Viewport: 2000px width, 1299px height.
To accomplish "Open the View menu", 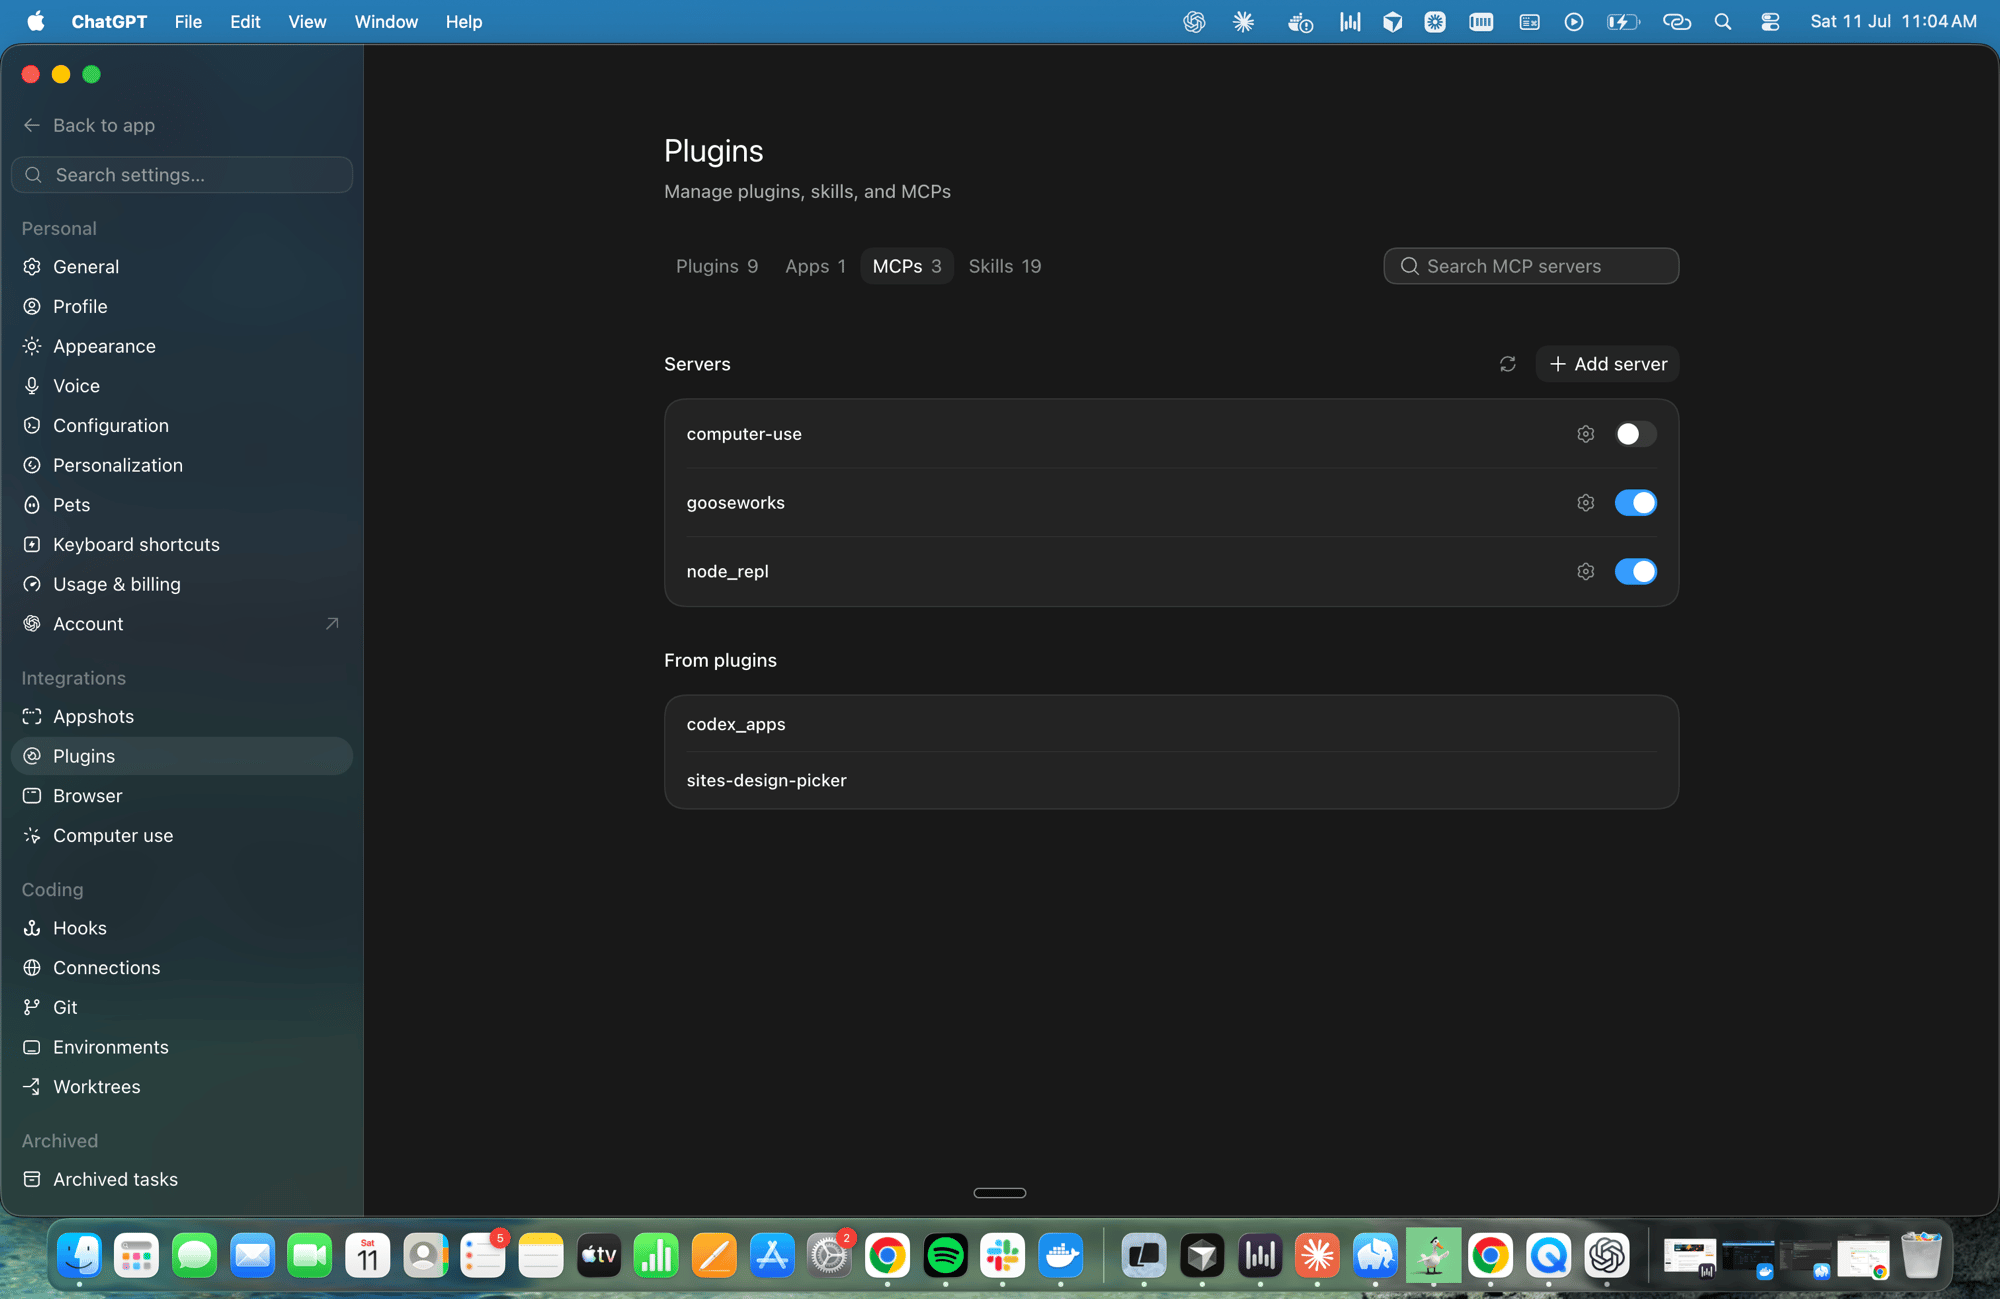I will click(x=307, y=21).
